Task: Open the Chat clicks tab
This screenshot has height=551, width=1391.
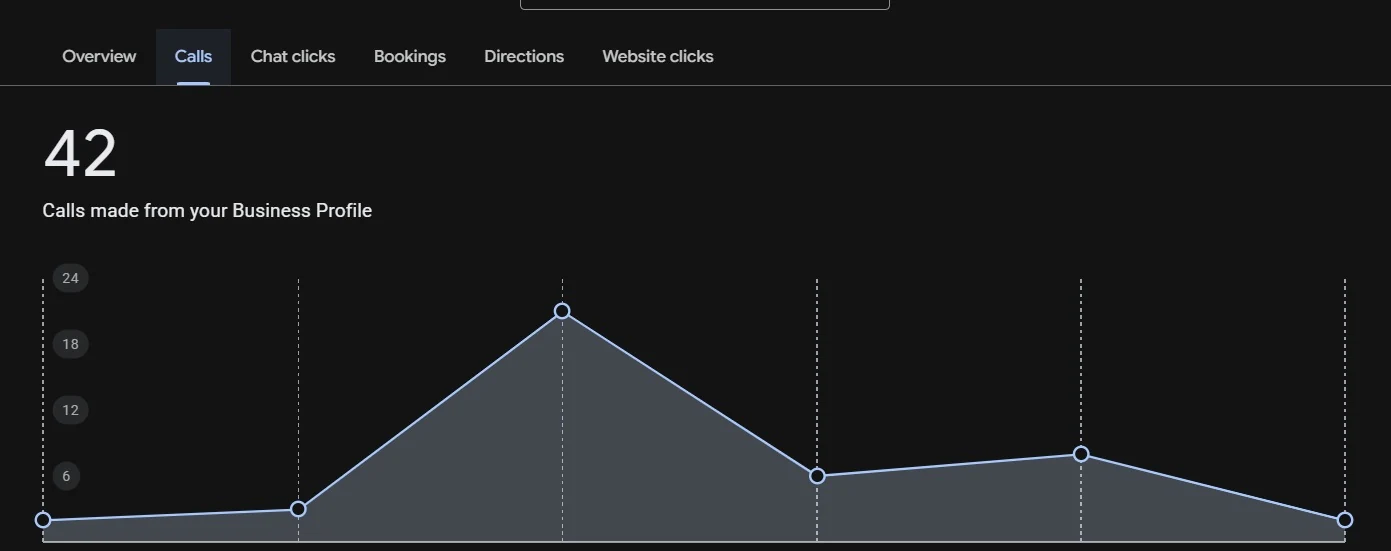Action: click(293, 57)
